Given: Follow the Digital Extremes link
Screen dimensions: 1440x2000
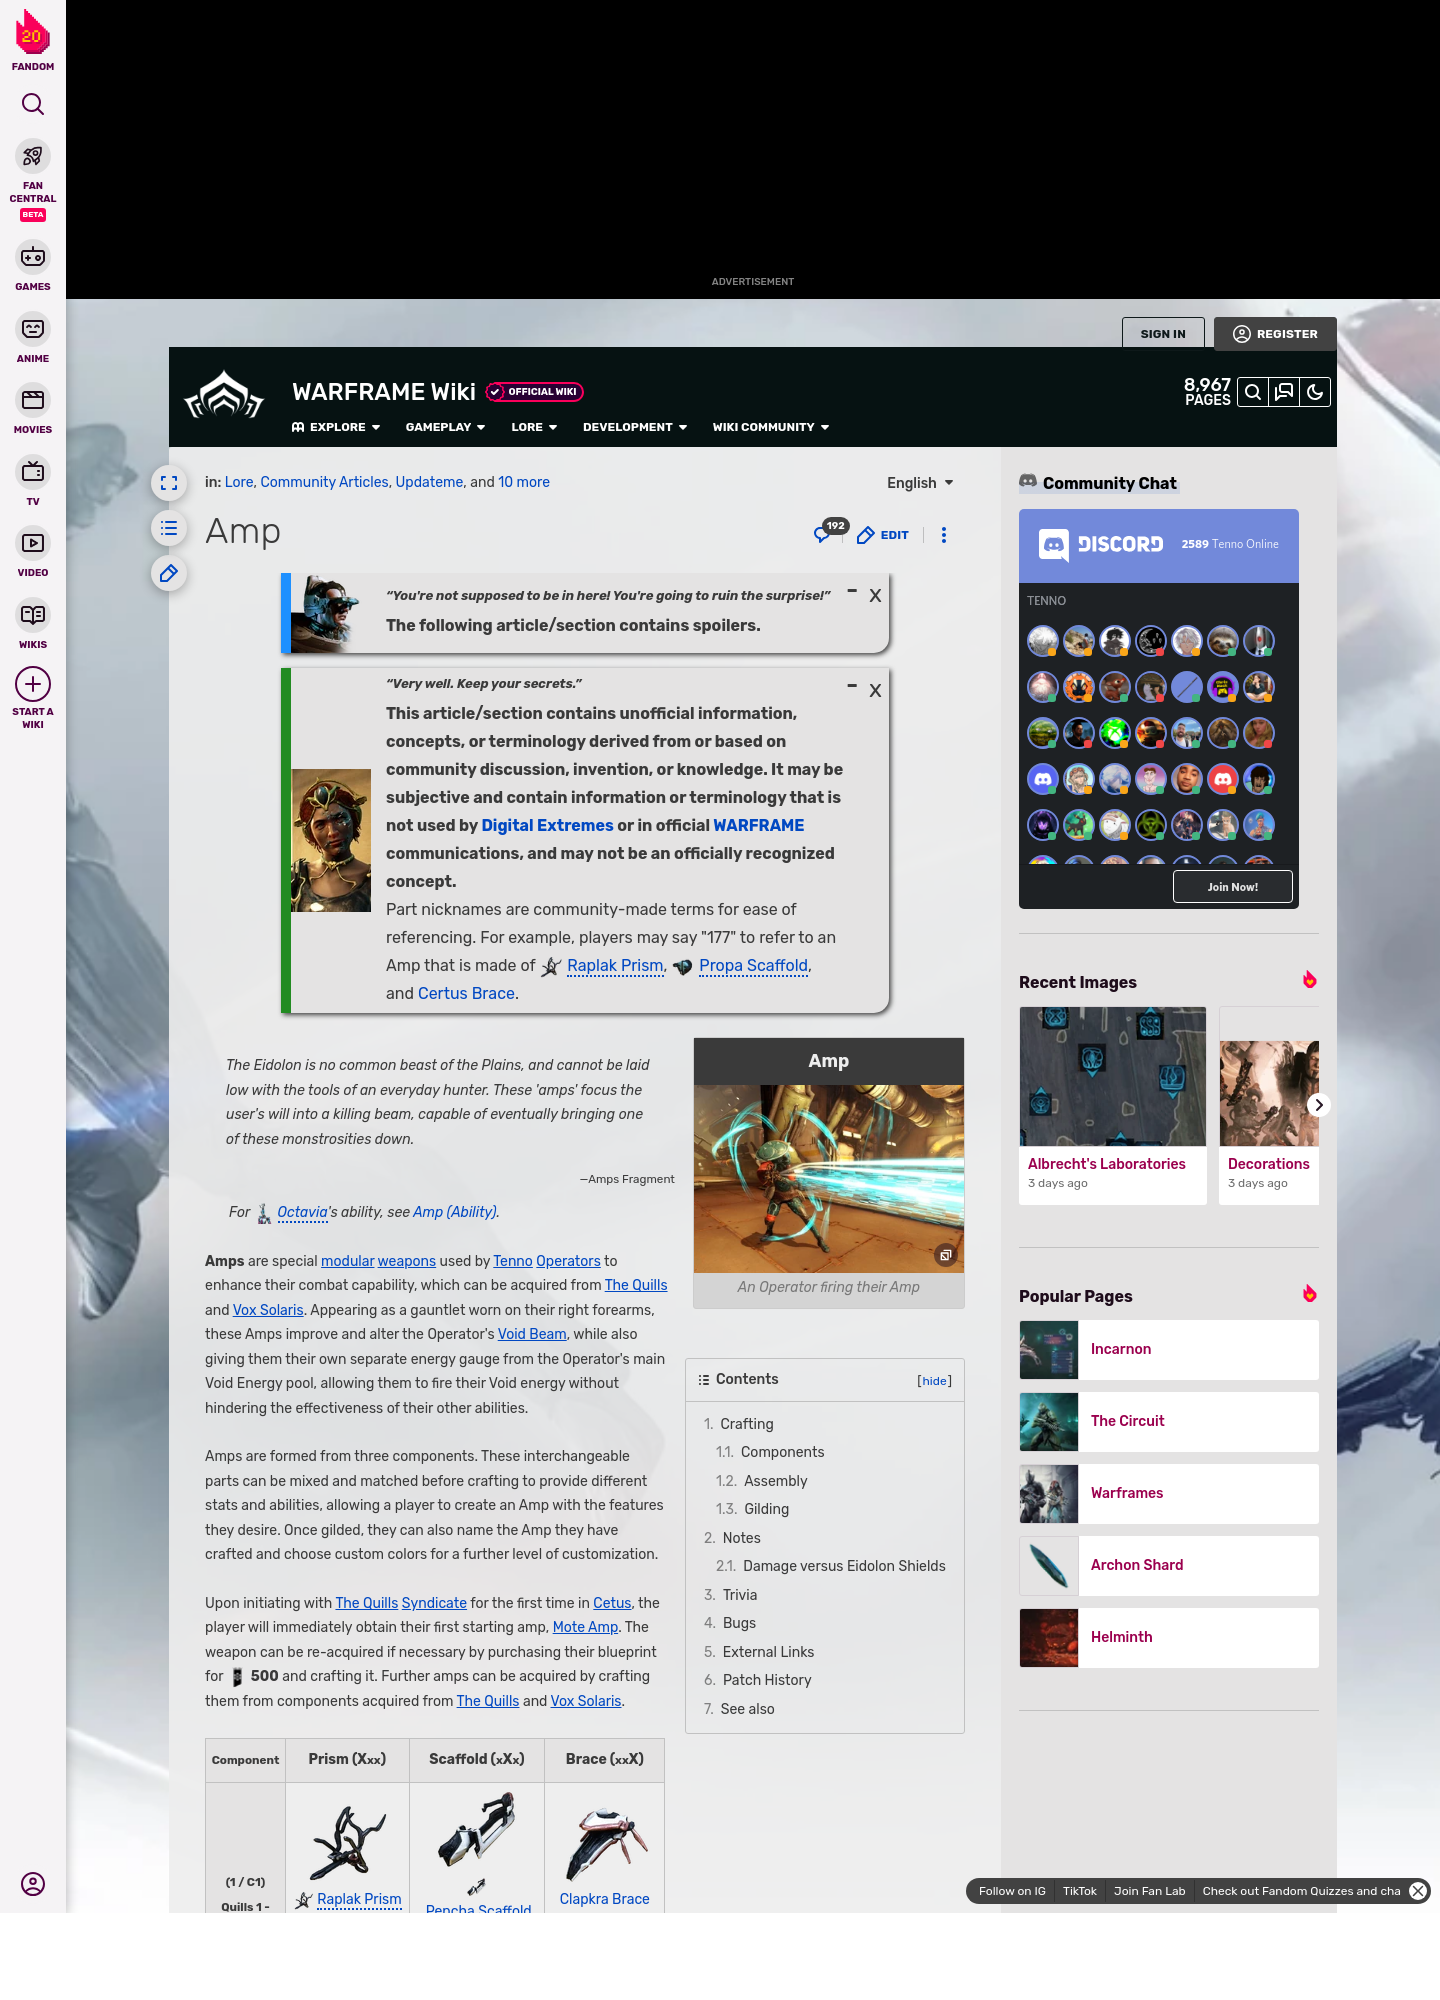Looking at the screenshot, I should click(547, 825).
